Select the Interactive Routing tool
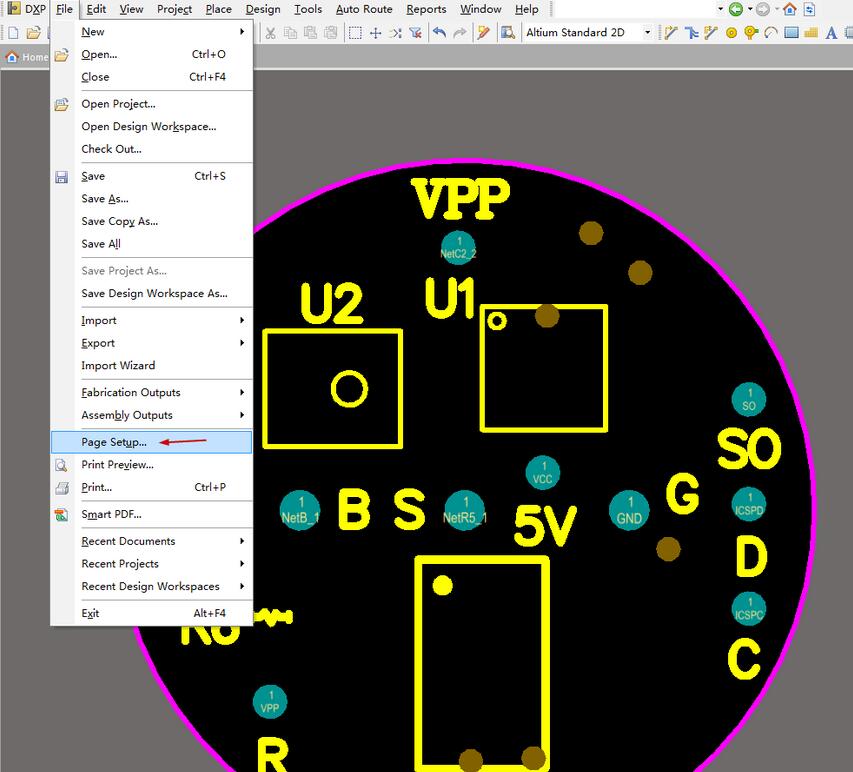853x772 pixels. 671,33
